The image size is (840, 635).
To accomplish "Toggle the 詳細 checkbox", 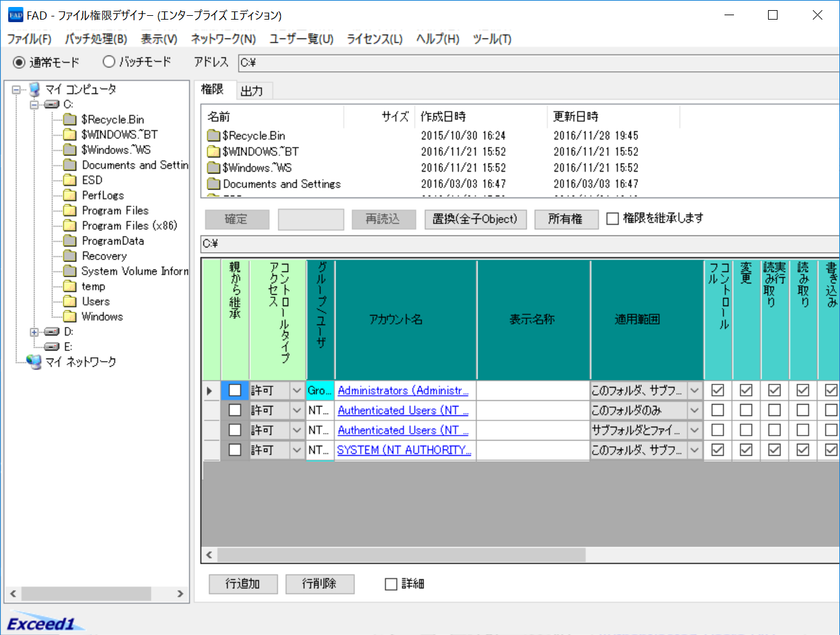I will pyautogui.click(x=391, y=584).
